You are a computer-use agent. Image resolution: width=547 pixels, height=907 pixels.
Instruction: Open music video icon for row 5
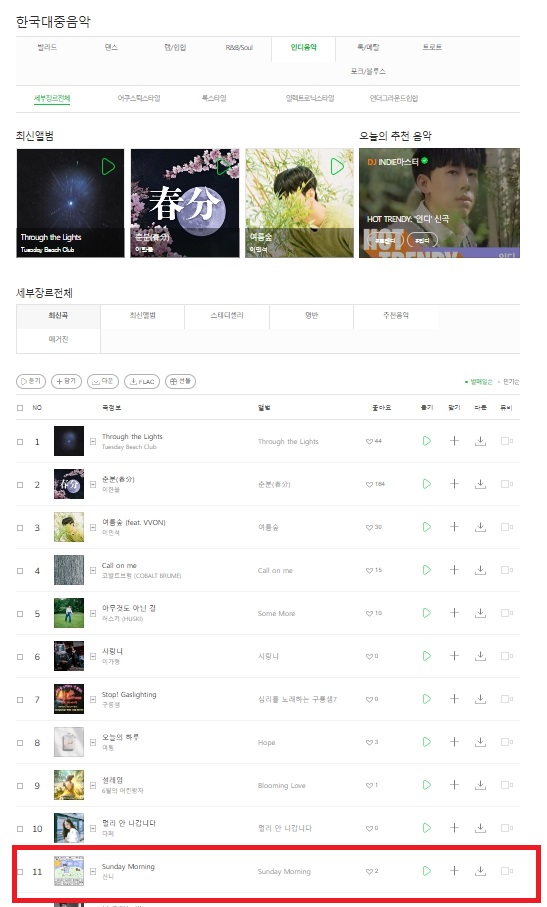505,613
